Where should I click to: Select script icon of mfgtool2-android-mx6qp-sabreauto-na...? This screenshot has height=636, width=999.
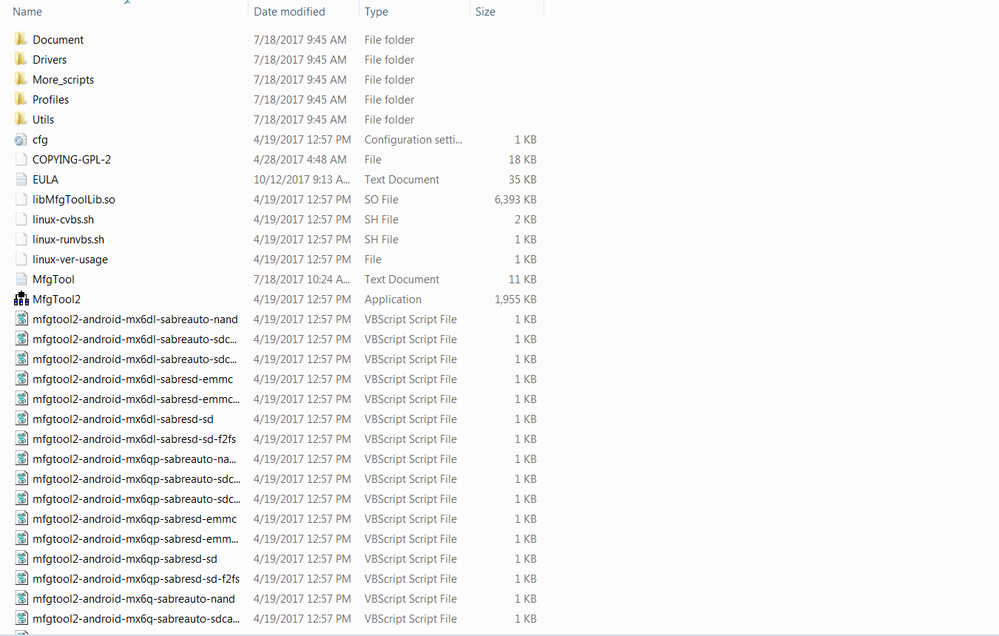[x=22, y=459]
